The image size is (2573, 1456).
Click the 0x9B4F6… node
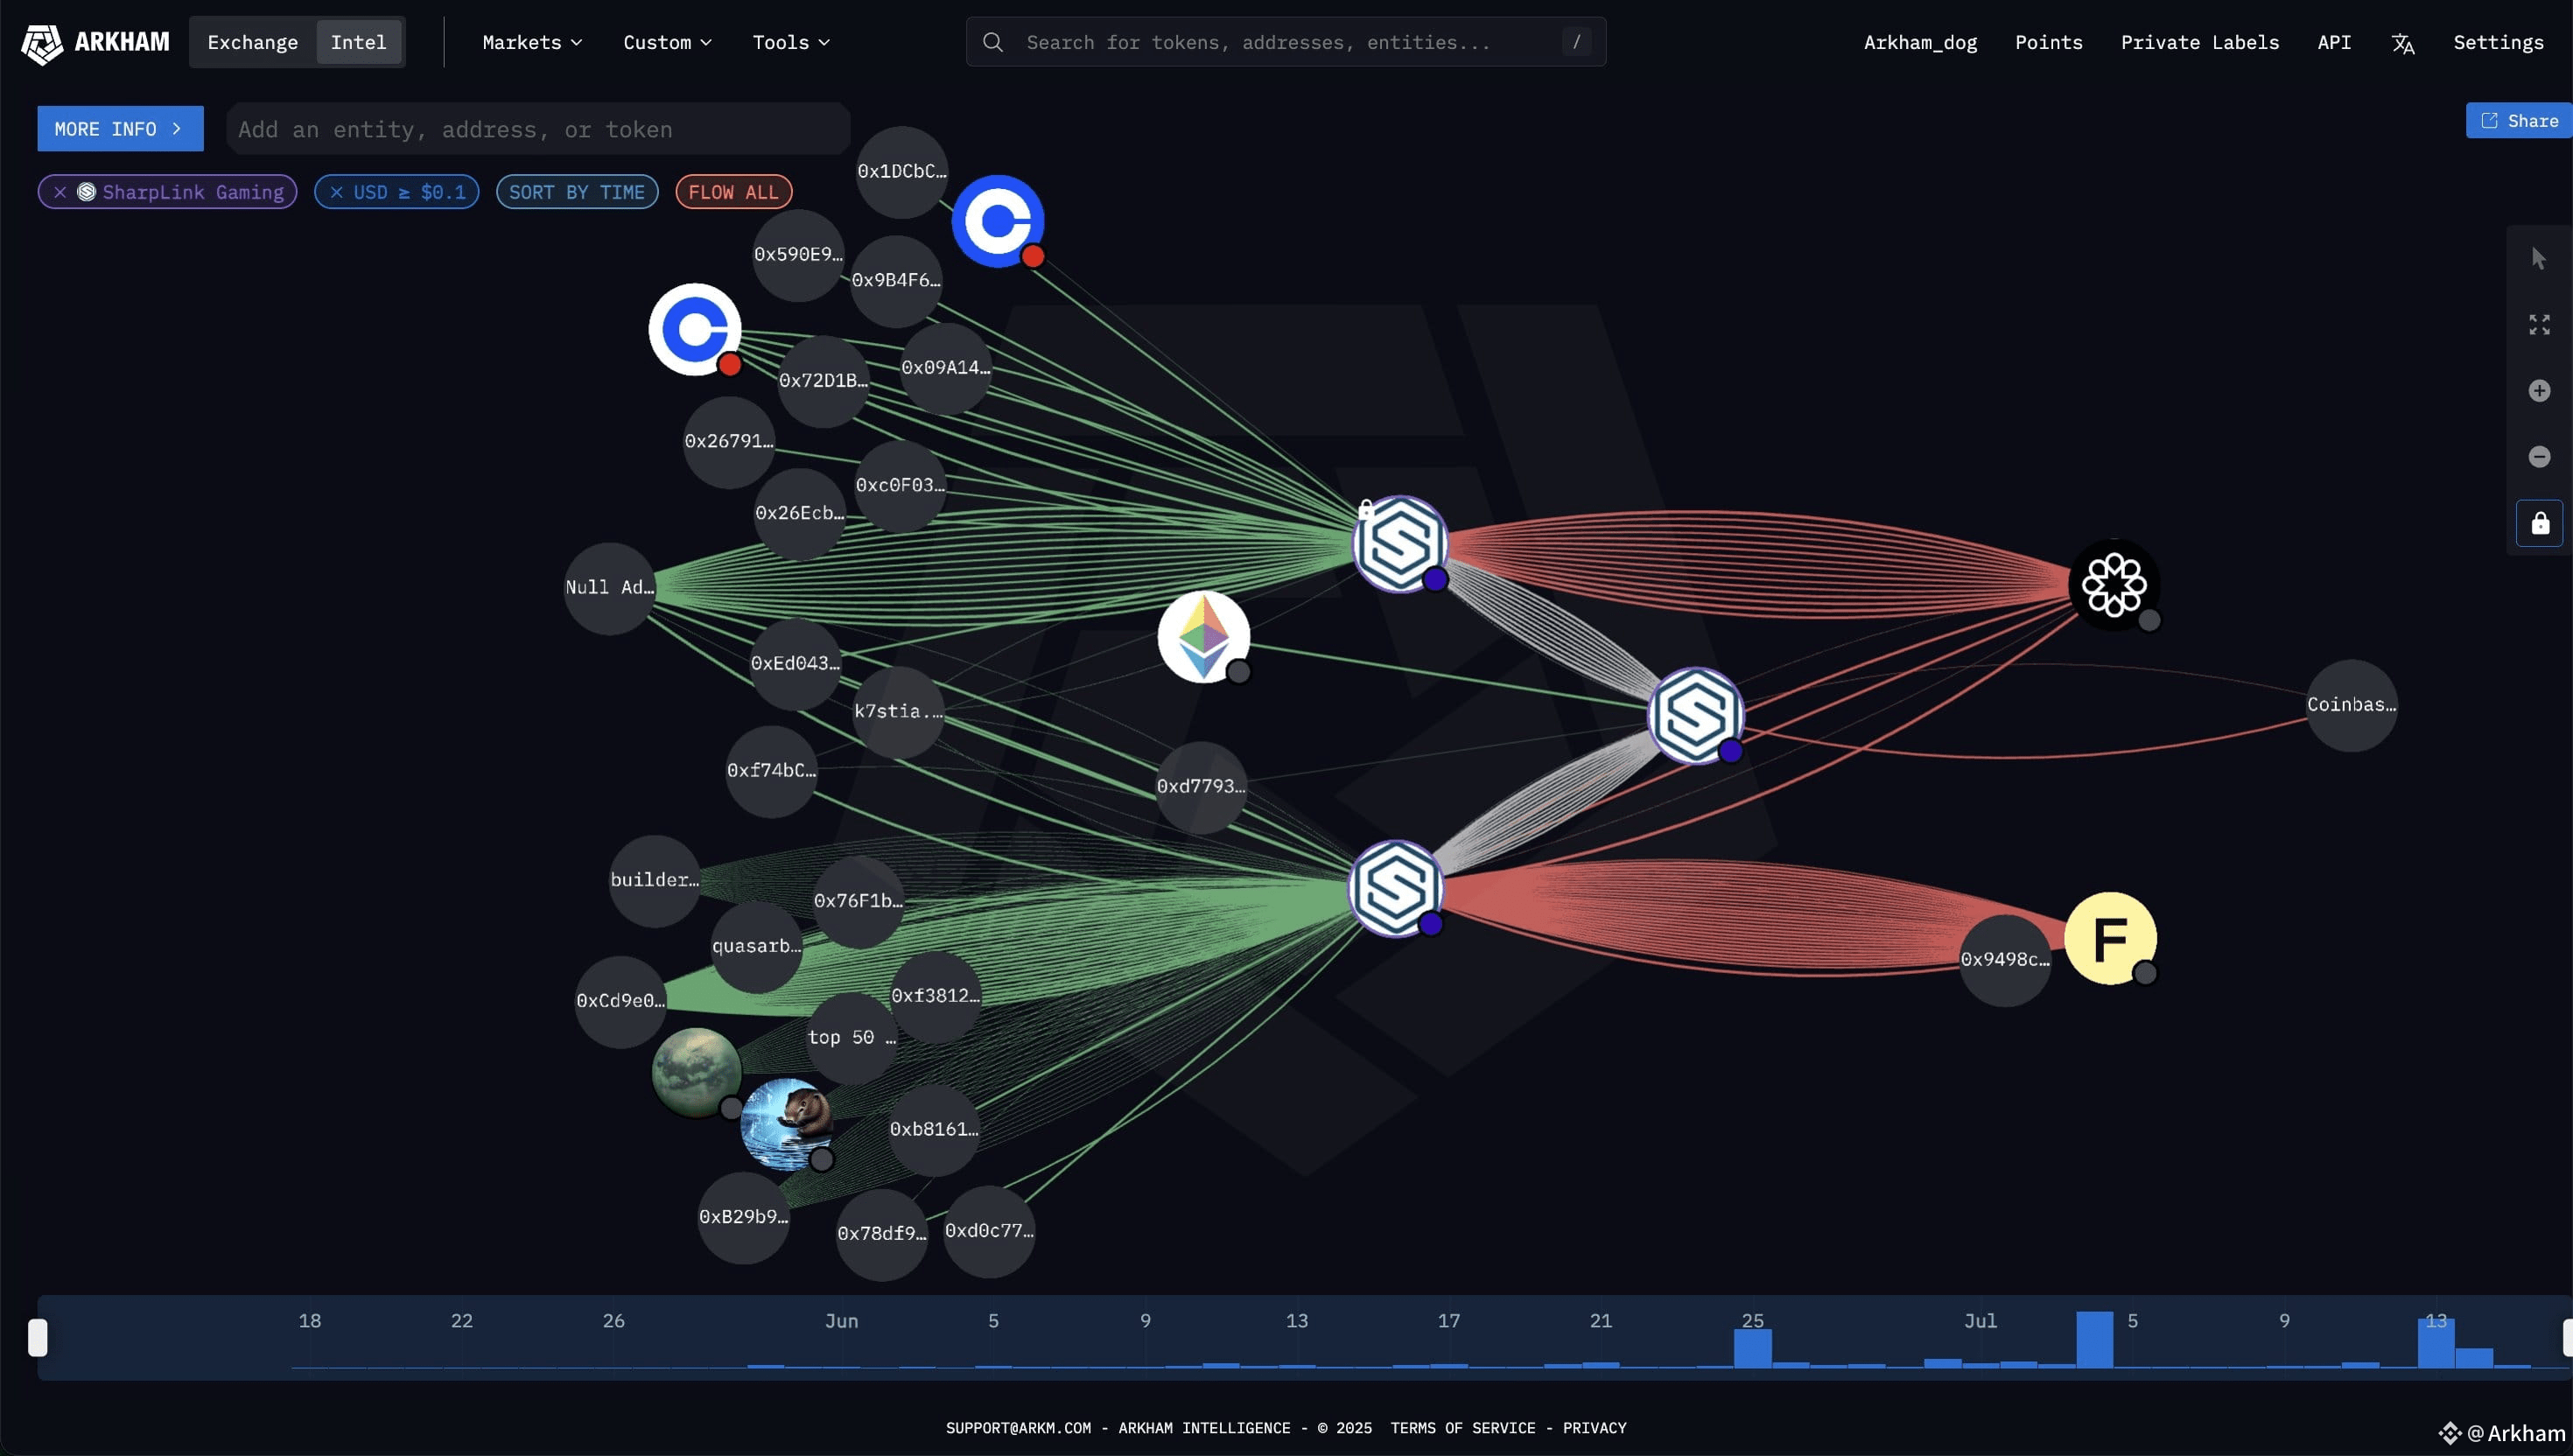(896, 281)
